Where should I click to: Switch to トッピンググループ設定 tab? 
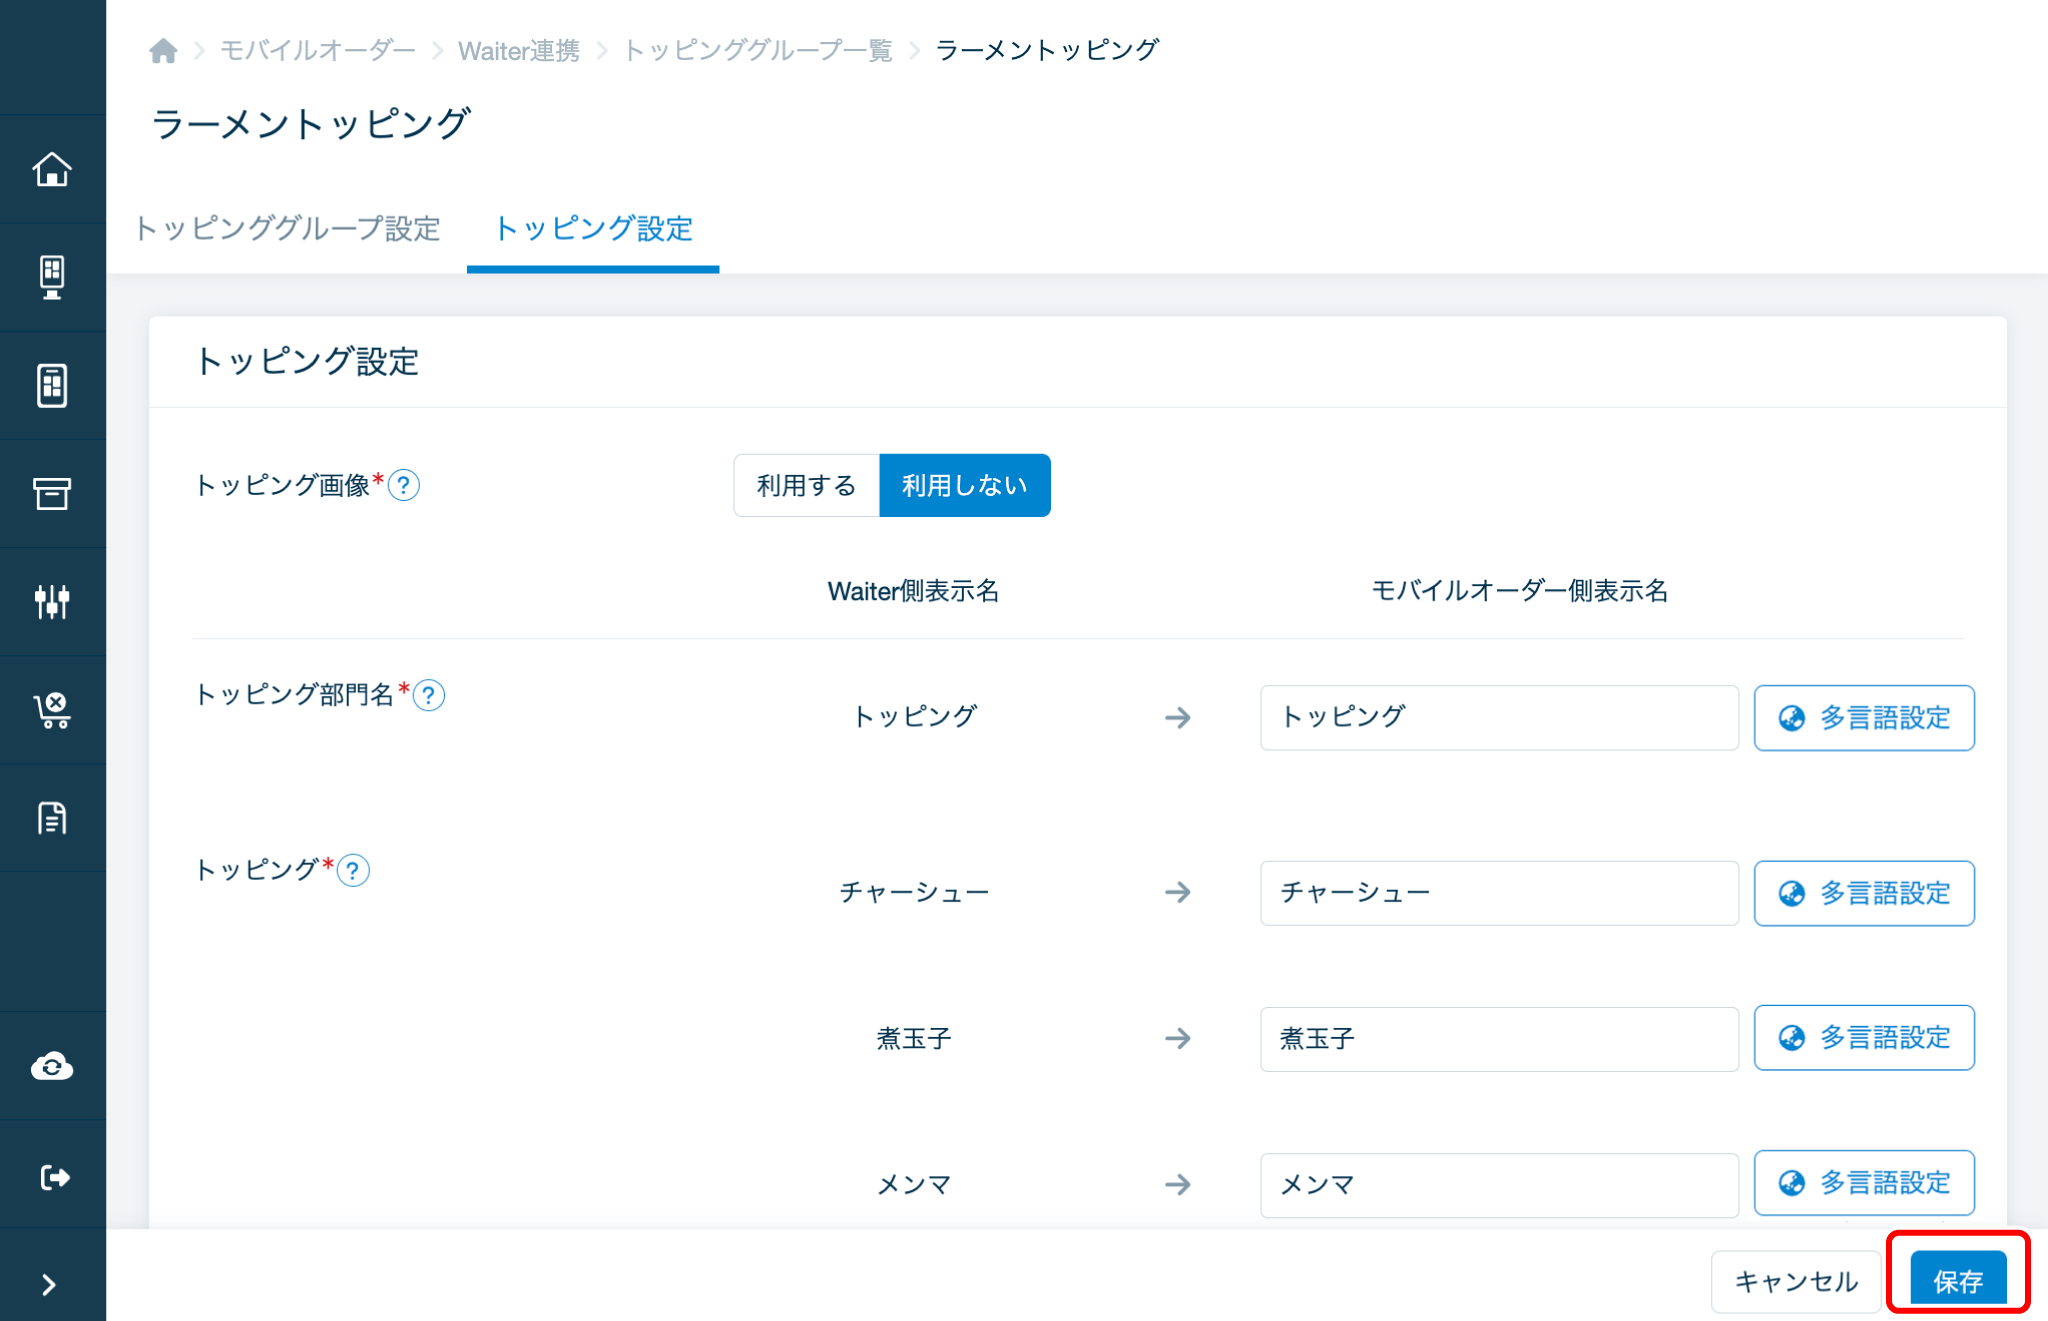288,229
